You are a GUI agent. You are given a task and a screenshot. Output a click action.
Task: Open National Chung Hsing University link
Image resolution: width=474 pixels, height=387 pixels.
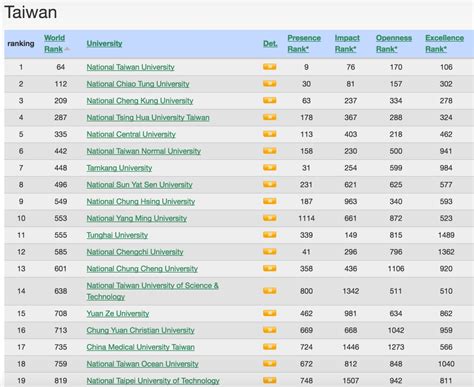pyautogui.click(x=141, y=201)
